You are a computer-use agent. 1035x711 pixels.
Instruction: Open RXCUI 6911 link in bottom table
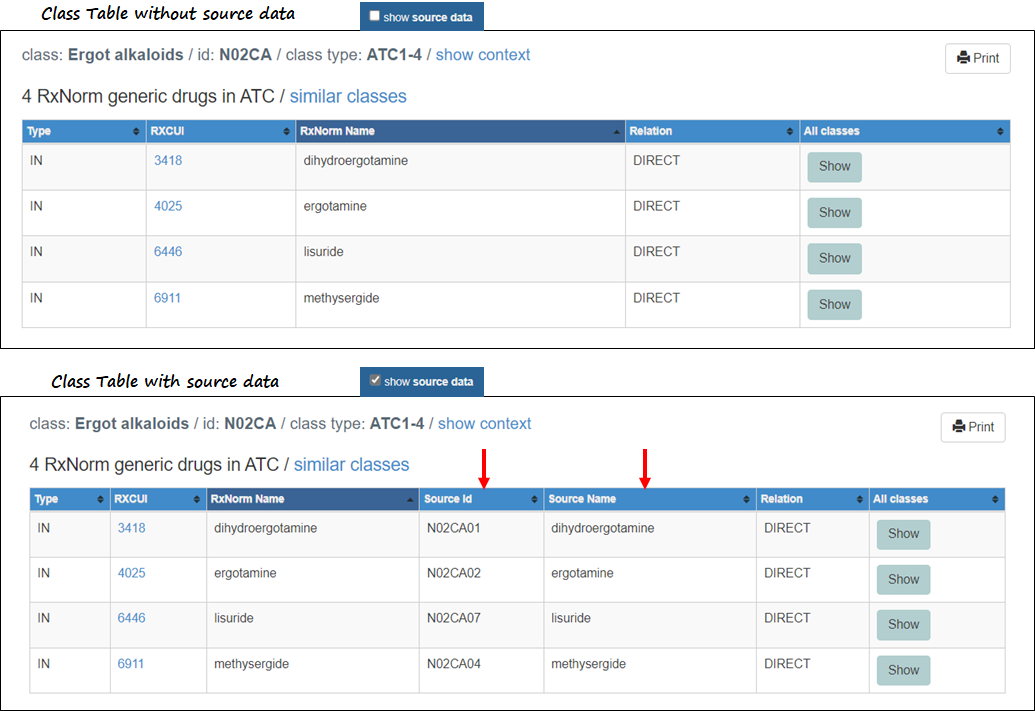tap(131, 663)
